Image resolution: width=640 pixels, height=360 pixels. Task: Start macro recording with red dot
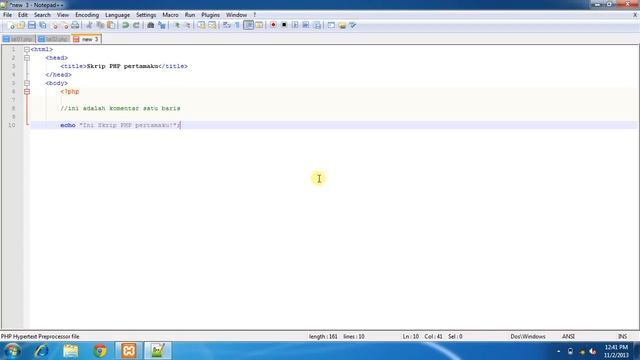273,25
